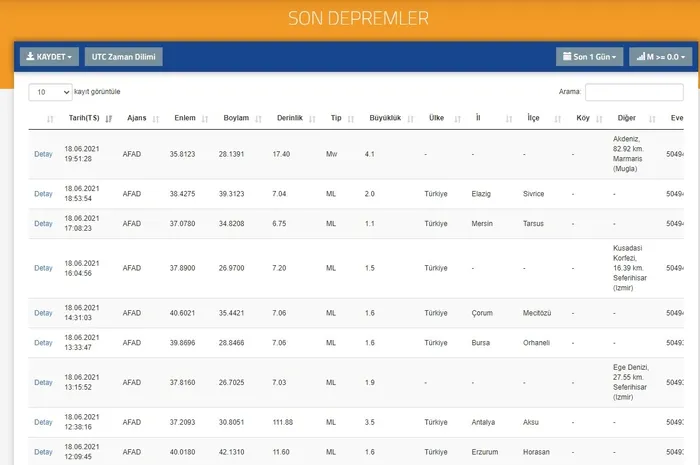The width and height of the screenshot is (700, 465).
Task: Open Detay link for 16:04:56 earthquake
Action: point(43,268)
